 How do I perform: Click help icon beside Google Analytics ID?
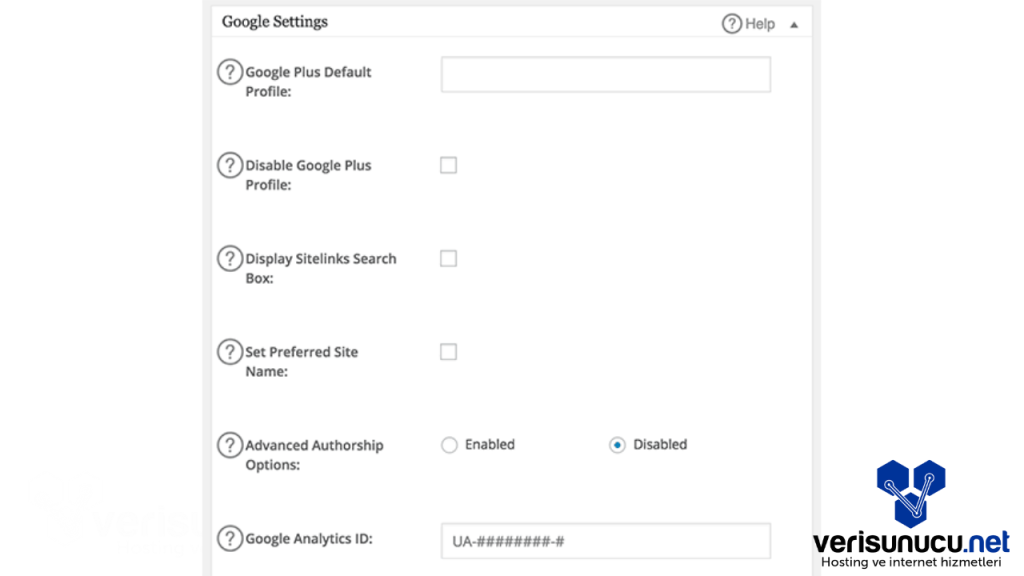[230, 538]
